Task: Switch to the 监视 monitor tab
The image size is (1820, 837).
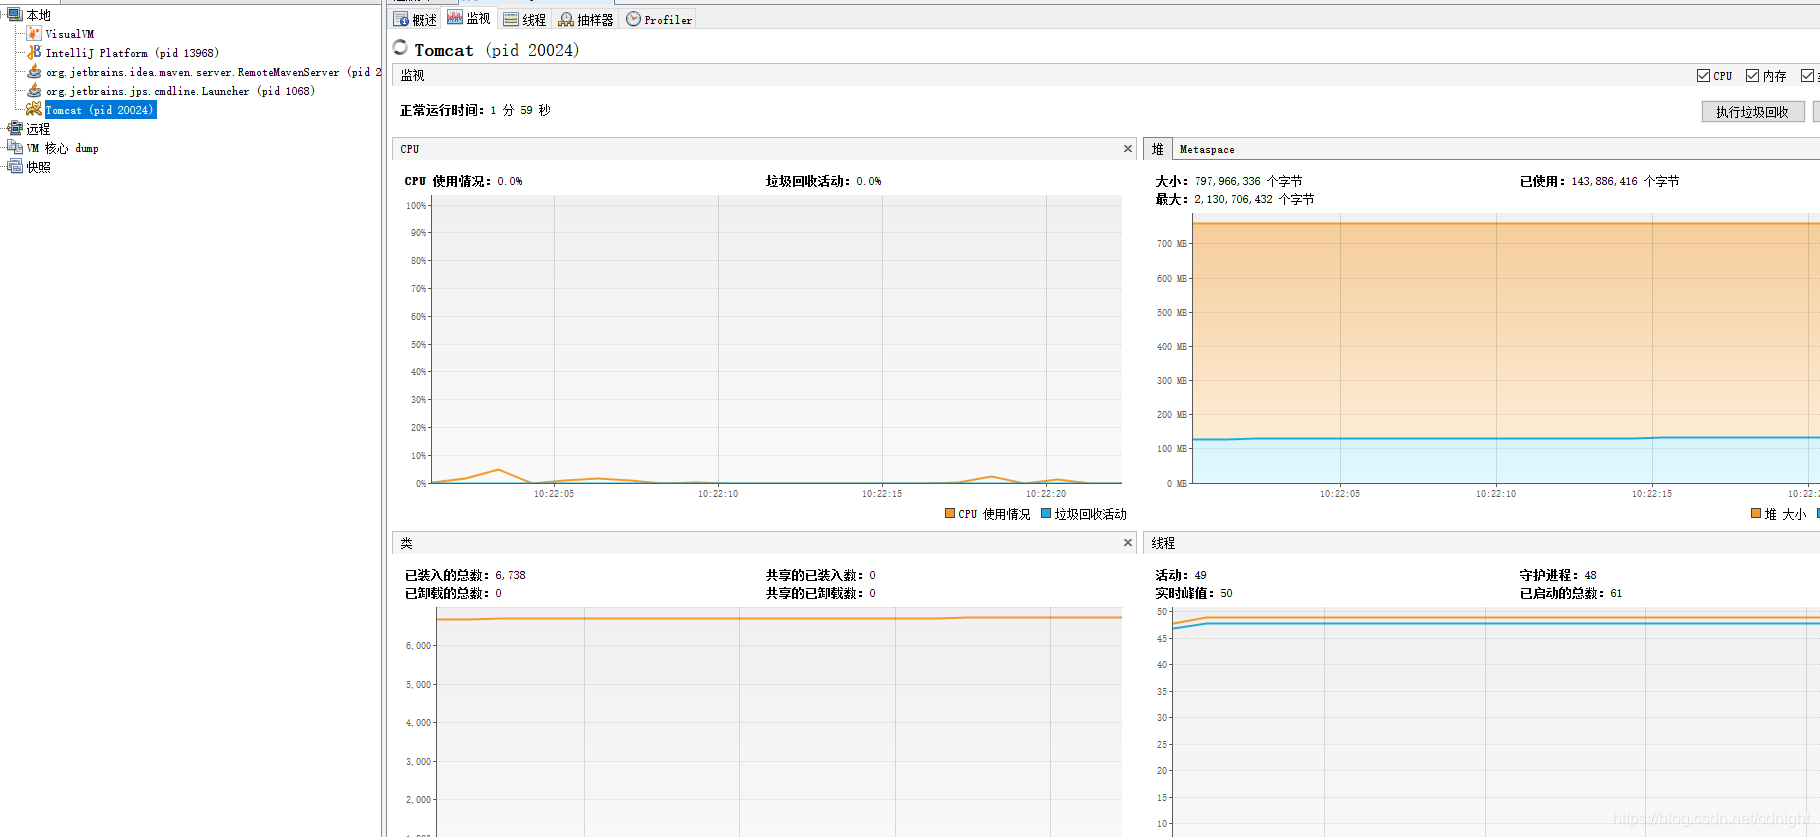Action: click(x=469, y=18)
